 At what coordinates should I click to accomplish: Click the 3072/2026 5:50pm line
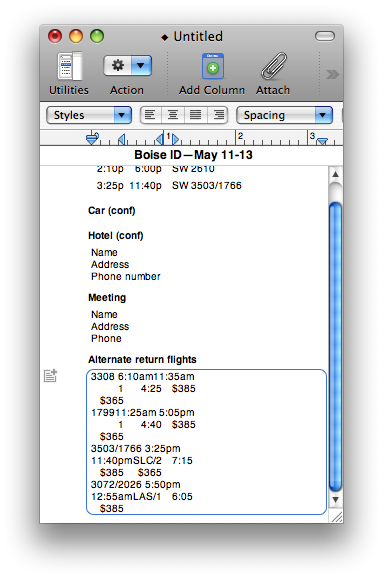point(136,484)
